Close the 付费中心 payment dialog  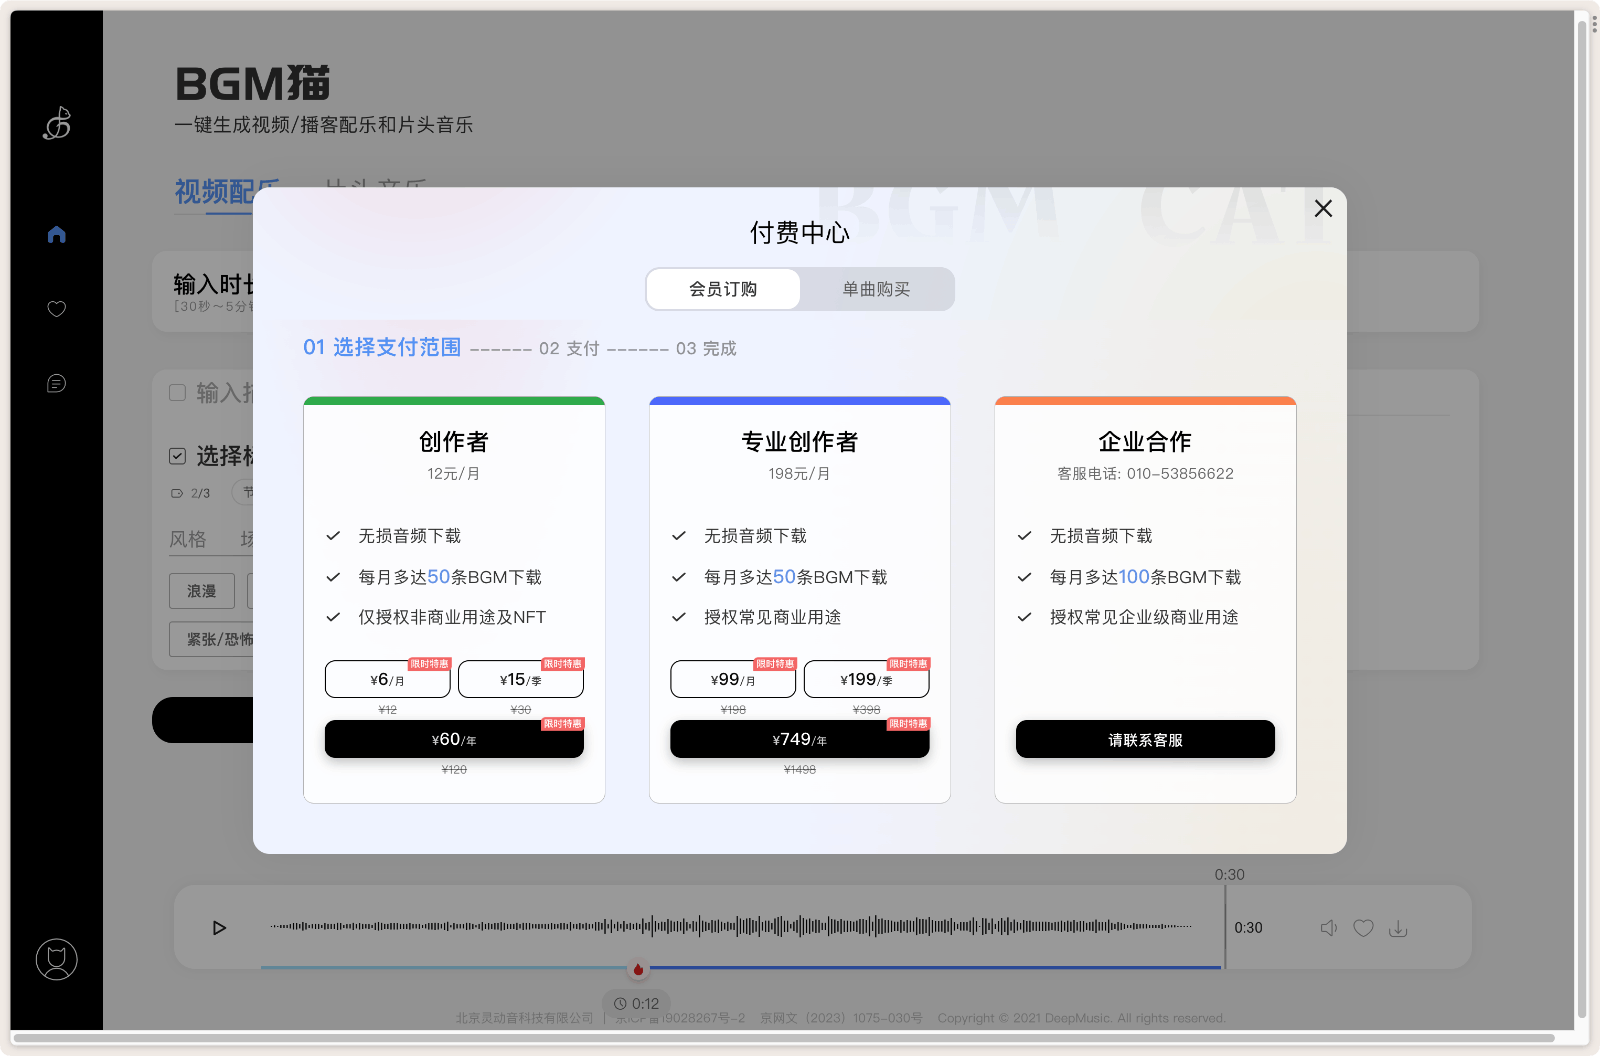[1323, 208]
